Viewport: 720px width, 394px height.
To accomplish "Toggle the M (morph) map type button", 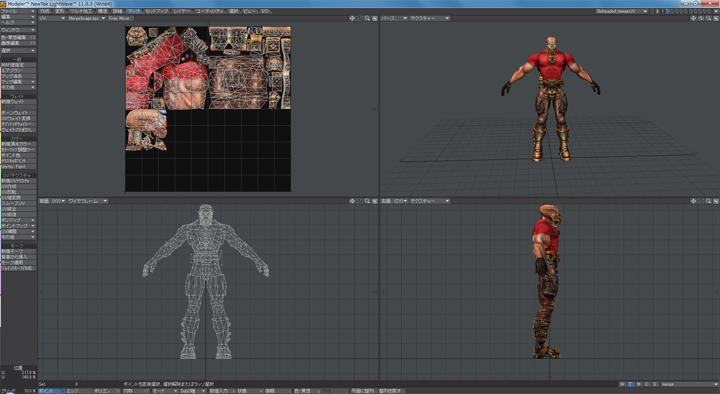I will tap(639, 384).
